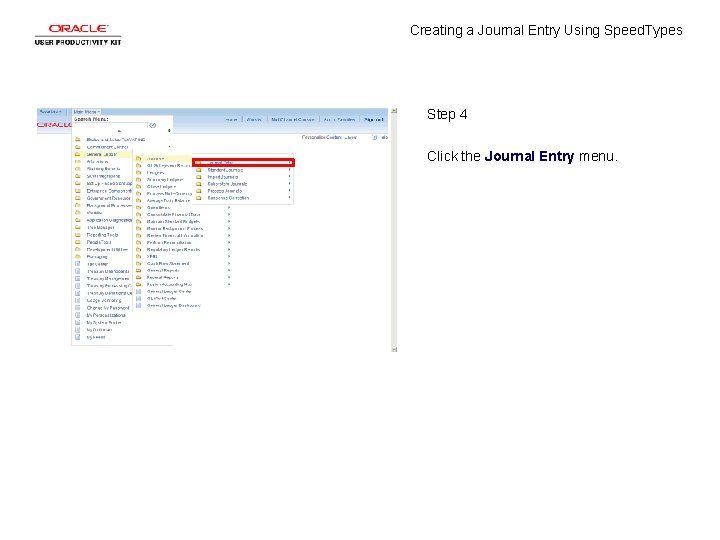The width and height of the screenshot is (720, 540).
Task: Open the Average Daily Balance folder
Action: coord(168,201)
